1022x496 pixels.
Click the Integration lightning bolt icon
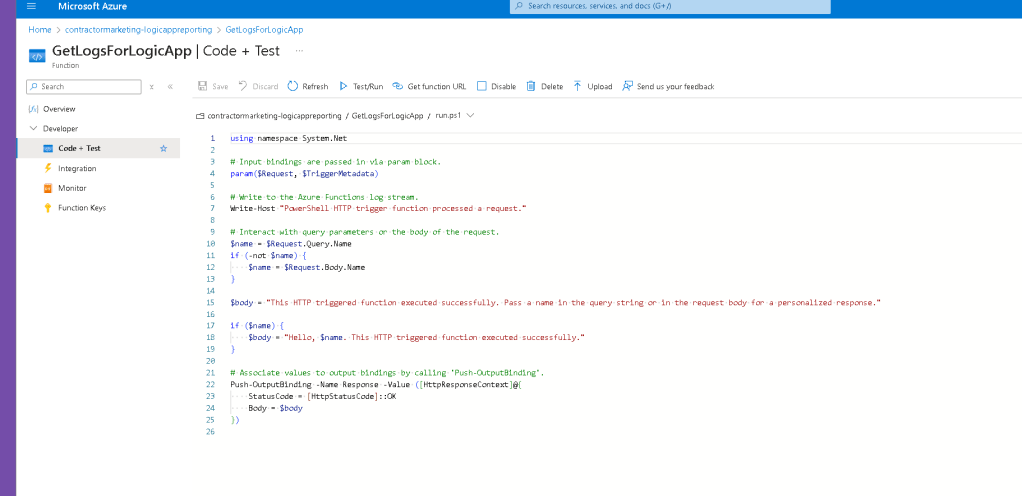(x=48, y=168)
